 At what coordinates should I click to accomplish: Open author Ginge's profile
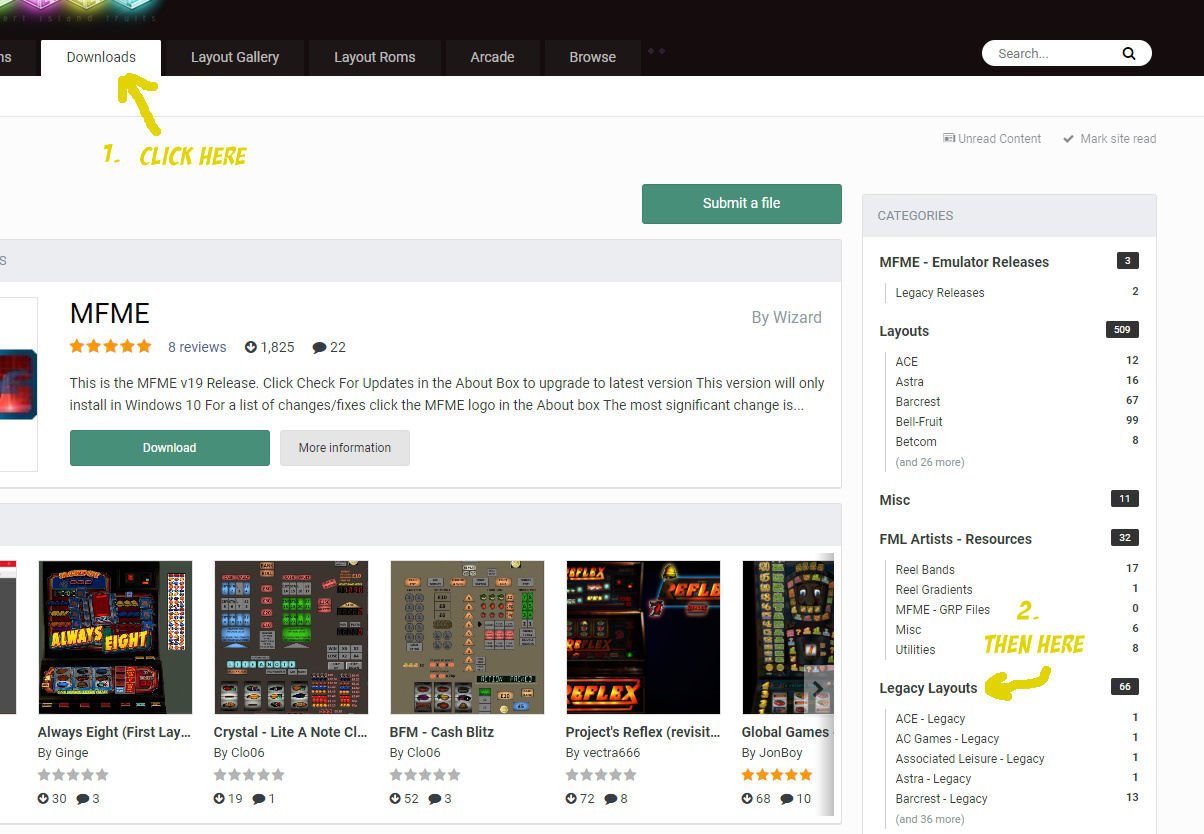72,753
